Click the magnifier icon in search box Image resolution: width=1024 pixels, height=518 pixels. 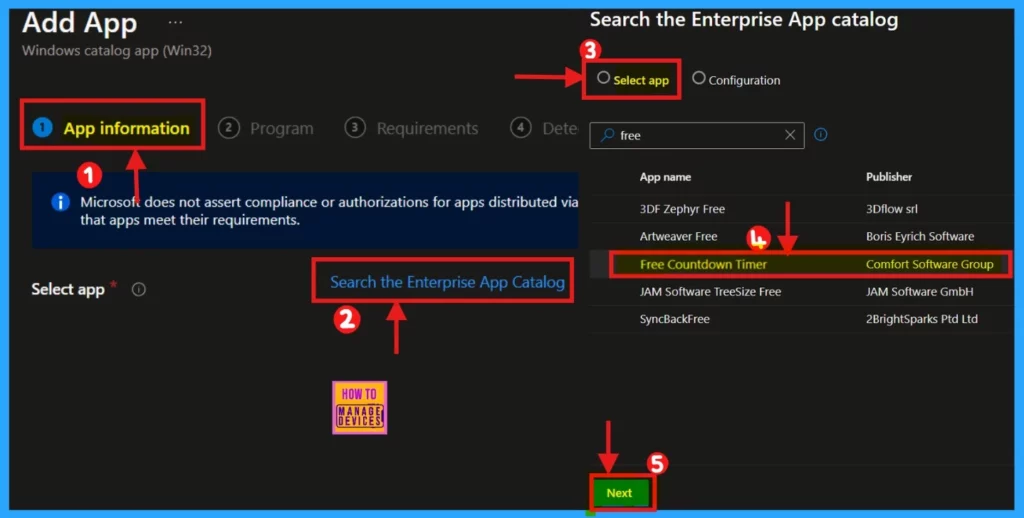click(607, 135)
